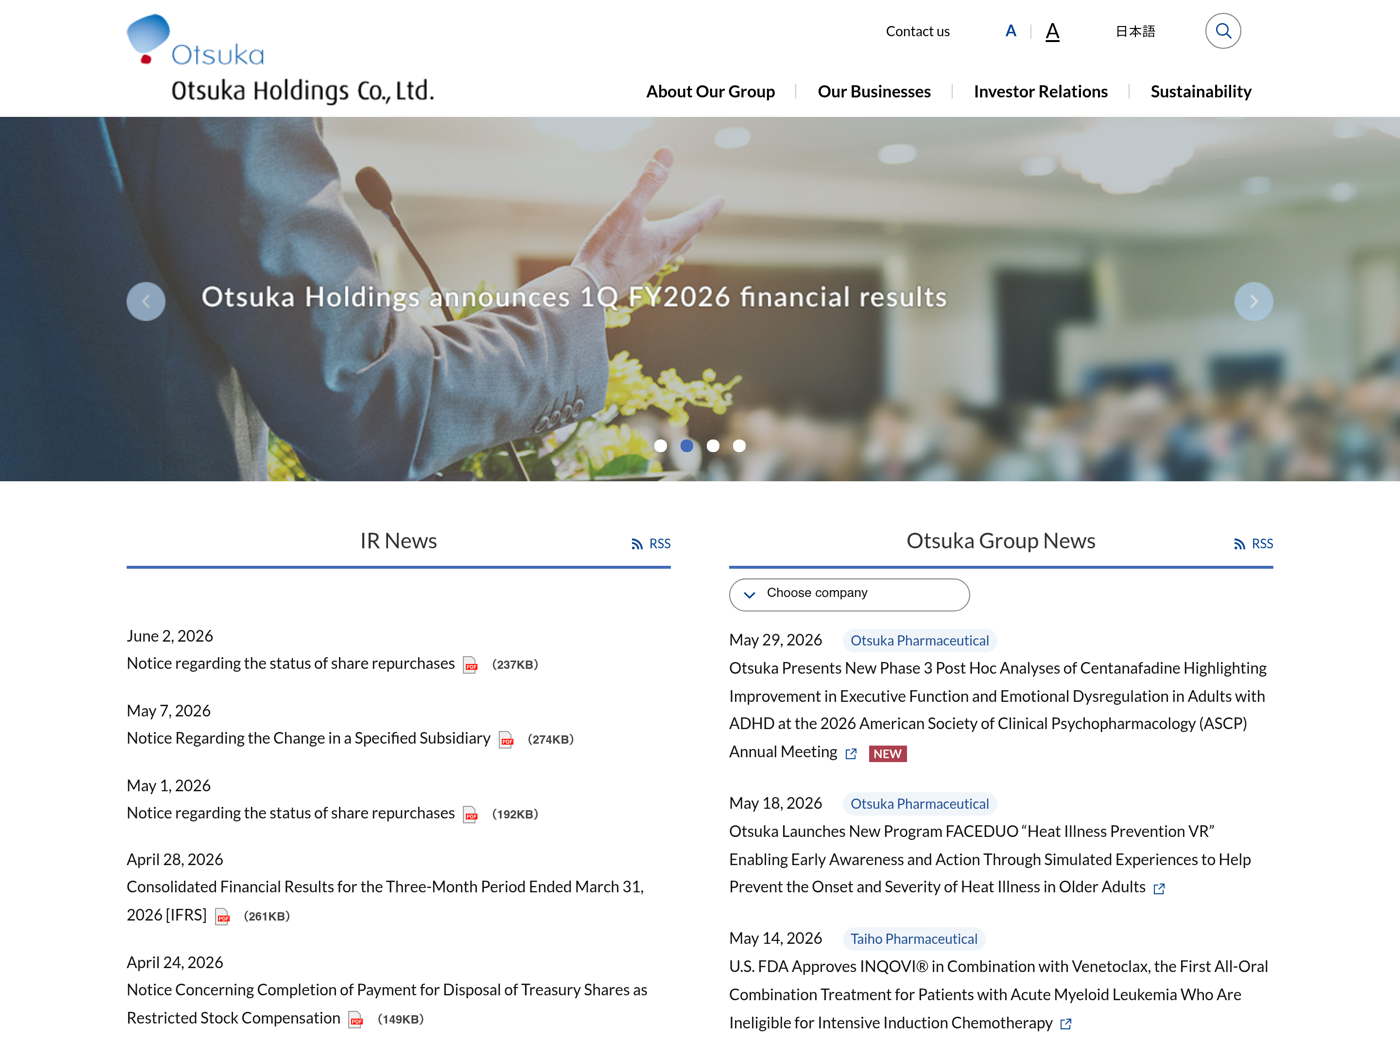Click the "(274KB)" file size text
Image resolution: width=1400 pixels, height=1050 pixels.
[x=551, y=740]
